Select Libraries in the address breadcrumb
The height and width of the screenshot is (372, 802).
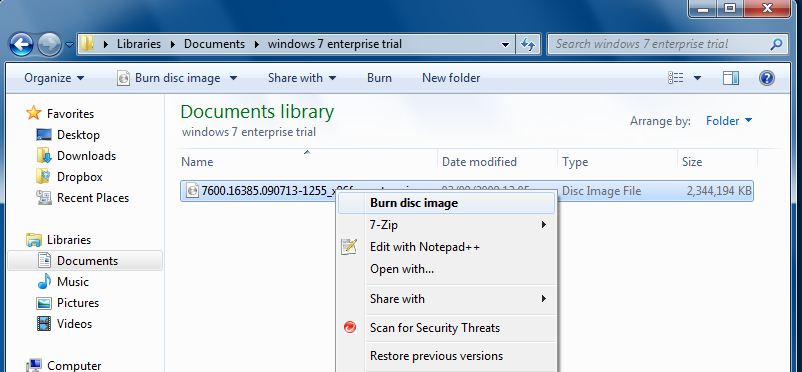139,44
